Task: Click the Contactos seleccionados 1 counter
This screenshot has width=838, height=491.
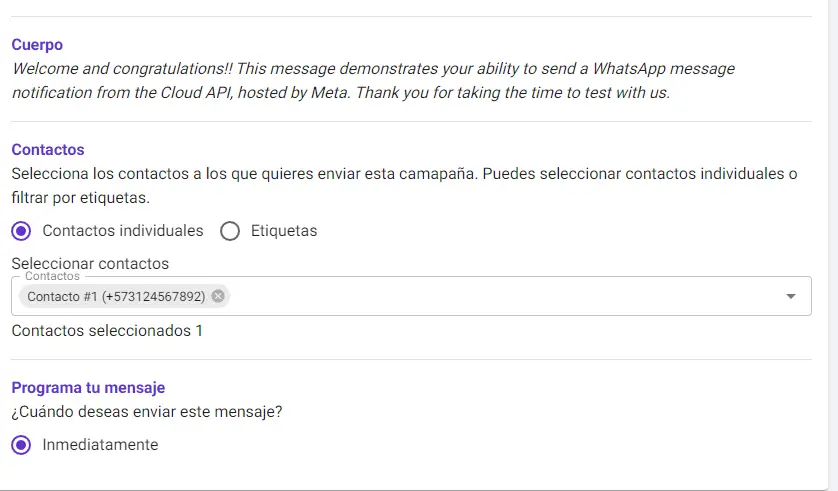Action: [x=107, y=330]
